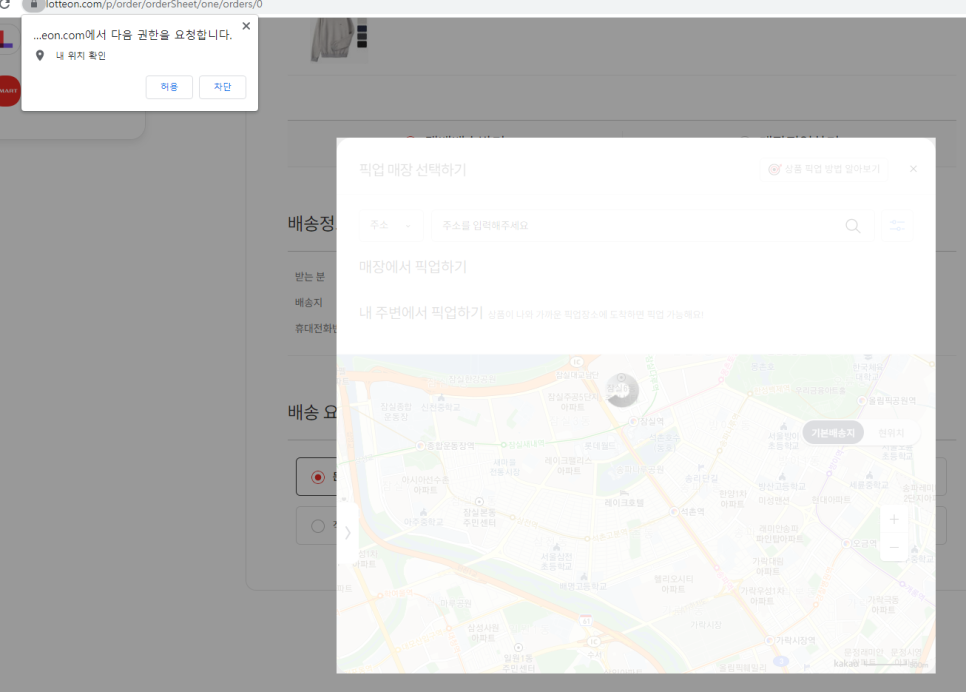Click 잠실역 station marker on map
The width and height of the screenshot is (966, 692).
coord(632,421)
